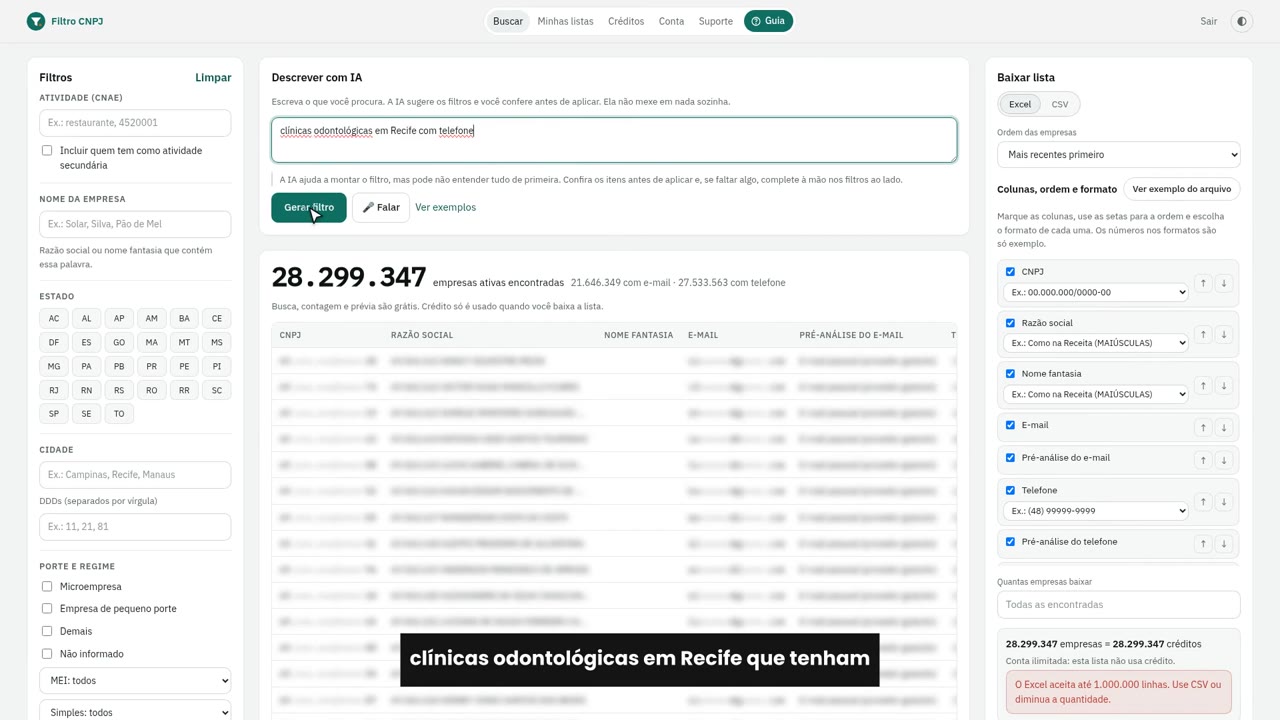The height and width of the screenshot is (720, 1280).
Task: Focus the DDDs input field
Action: tap(135, 527)
